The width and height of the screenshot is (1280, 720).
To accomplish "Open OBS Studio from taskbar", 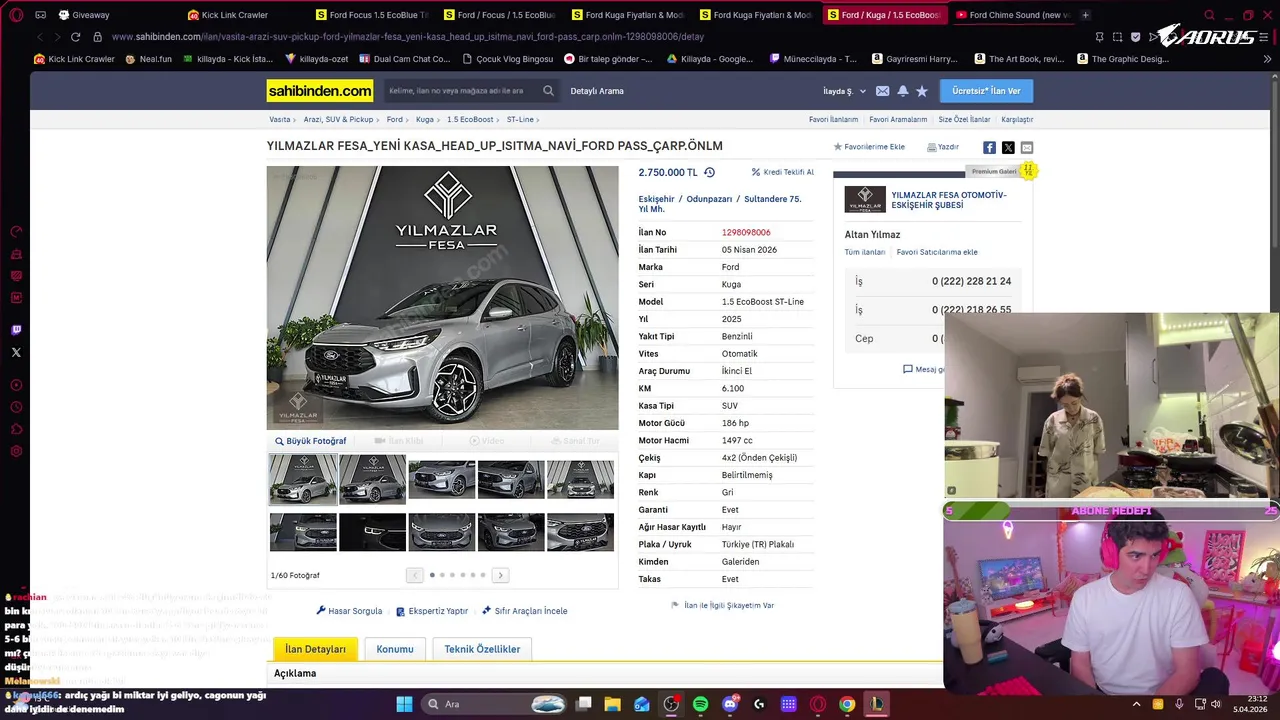I will coord(671,704).
